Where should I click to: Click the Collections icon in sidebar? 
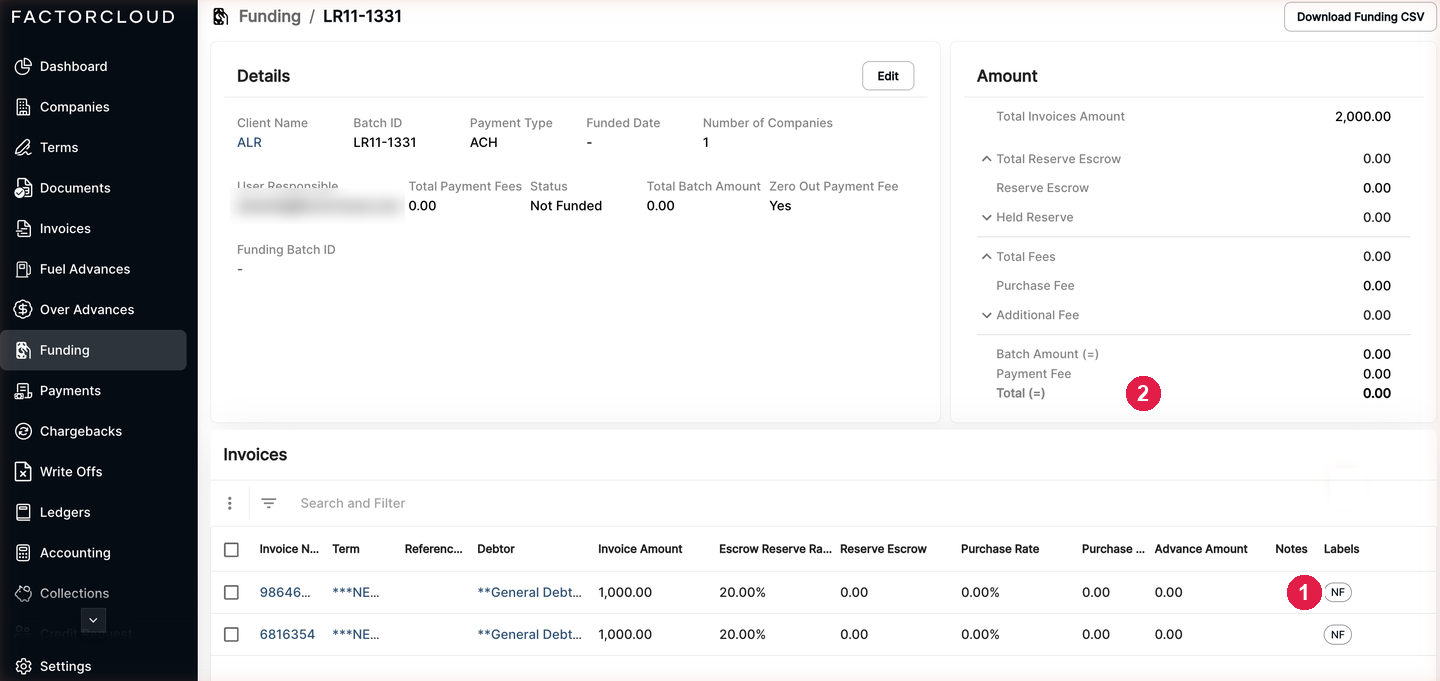pyautogui.click(x=23, y=593)
